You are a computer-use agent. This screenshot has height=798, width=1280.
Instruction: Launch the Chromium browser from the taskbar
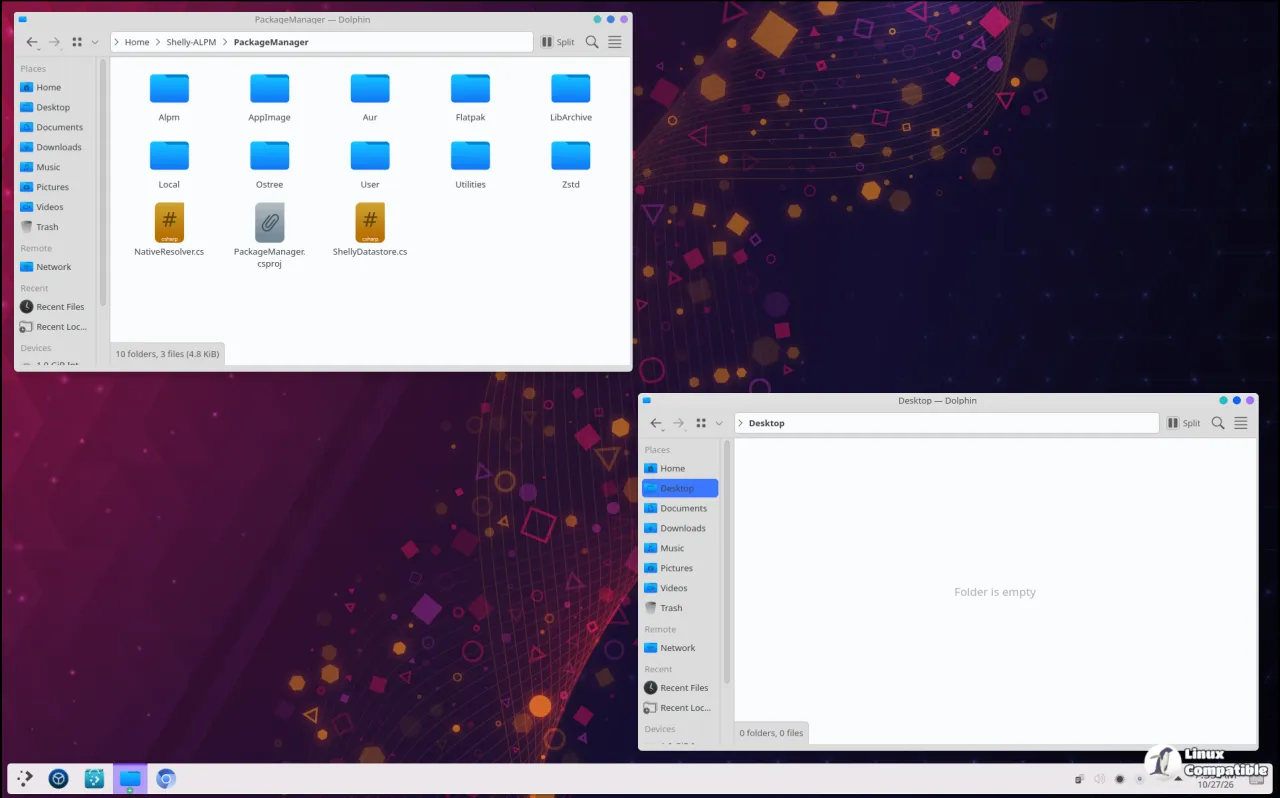coord(166,778)
